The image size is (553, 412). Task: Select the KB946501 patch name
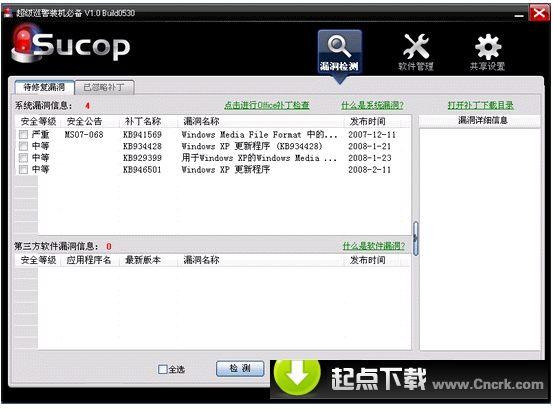(142, 170)
